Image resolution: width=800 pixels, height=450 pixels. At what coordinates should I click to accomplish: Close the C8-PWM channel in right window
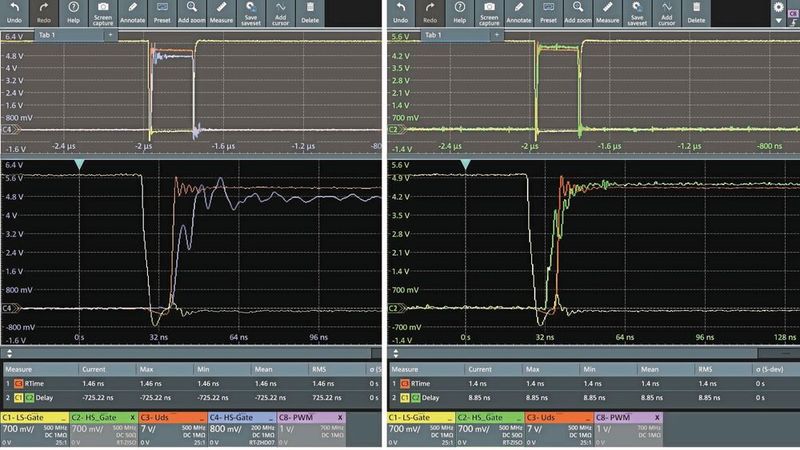[657, 418]
